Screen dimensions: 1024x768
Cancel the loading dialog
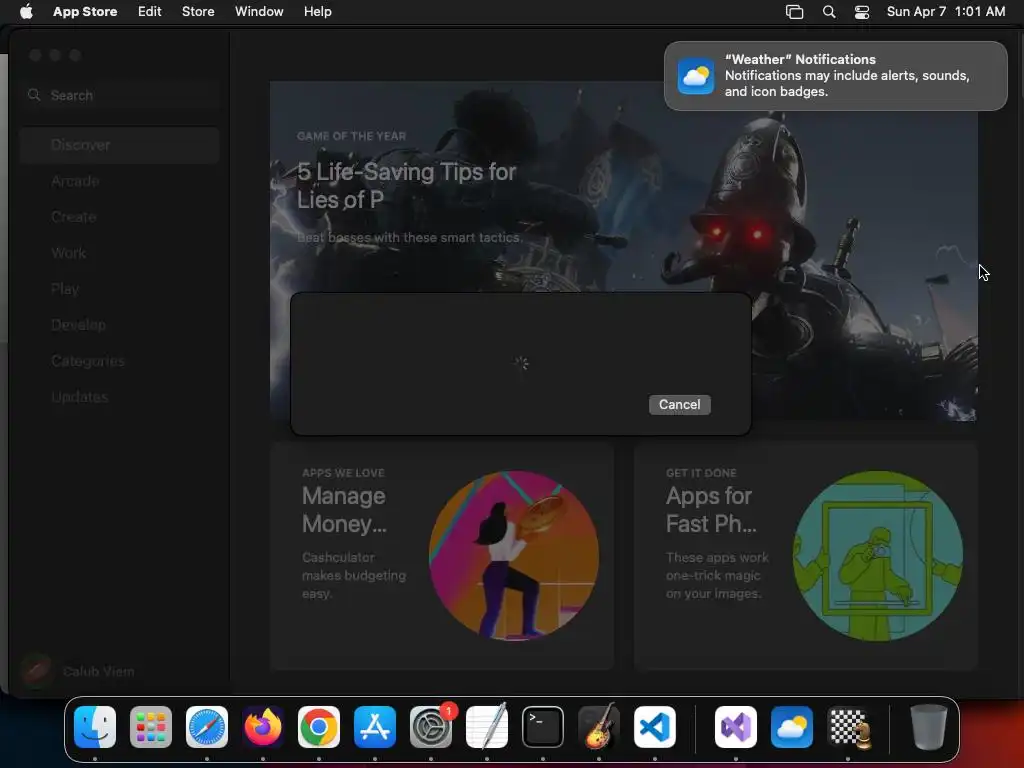(x=679, y=404)
